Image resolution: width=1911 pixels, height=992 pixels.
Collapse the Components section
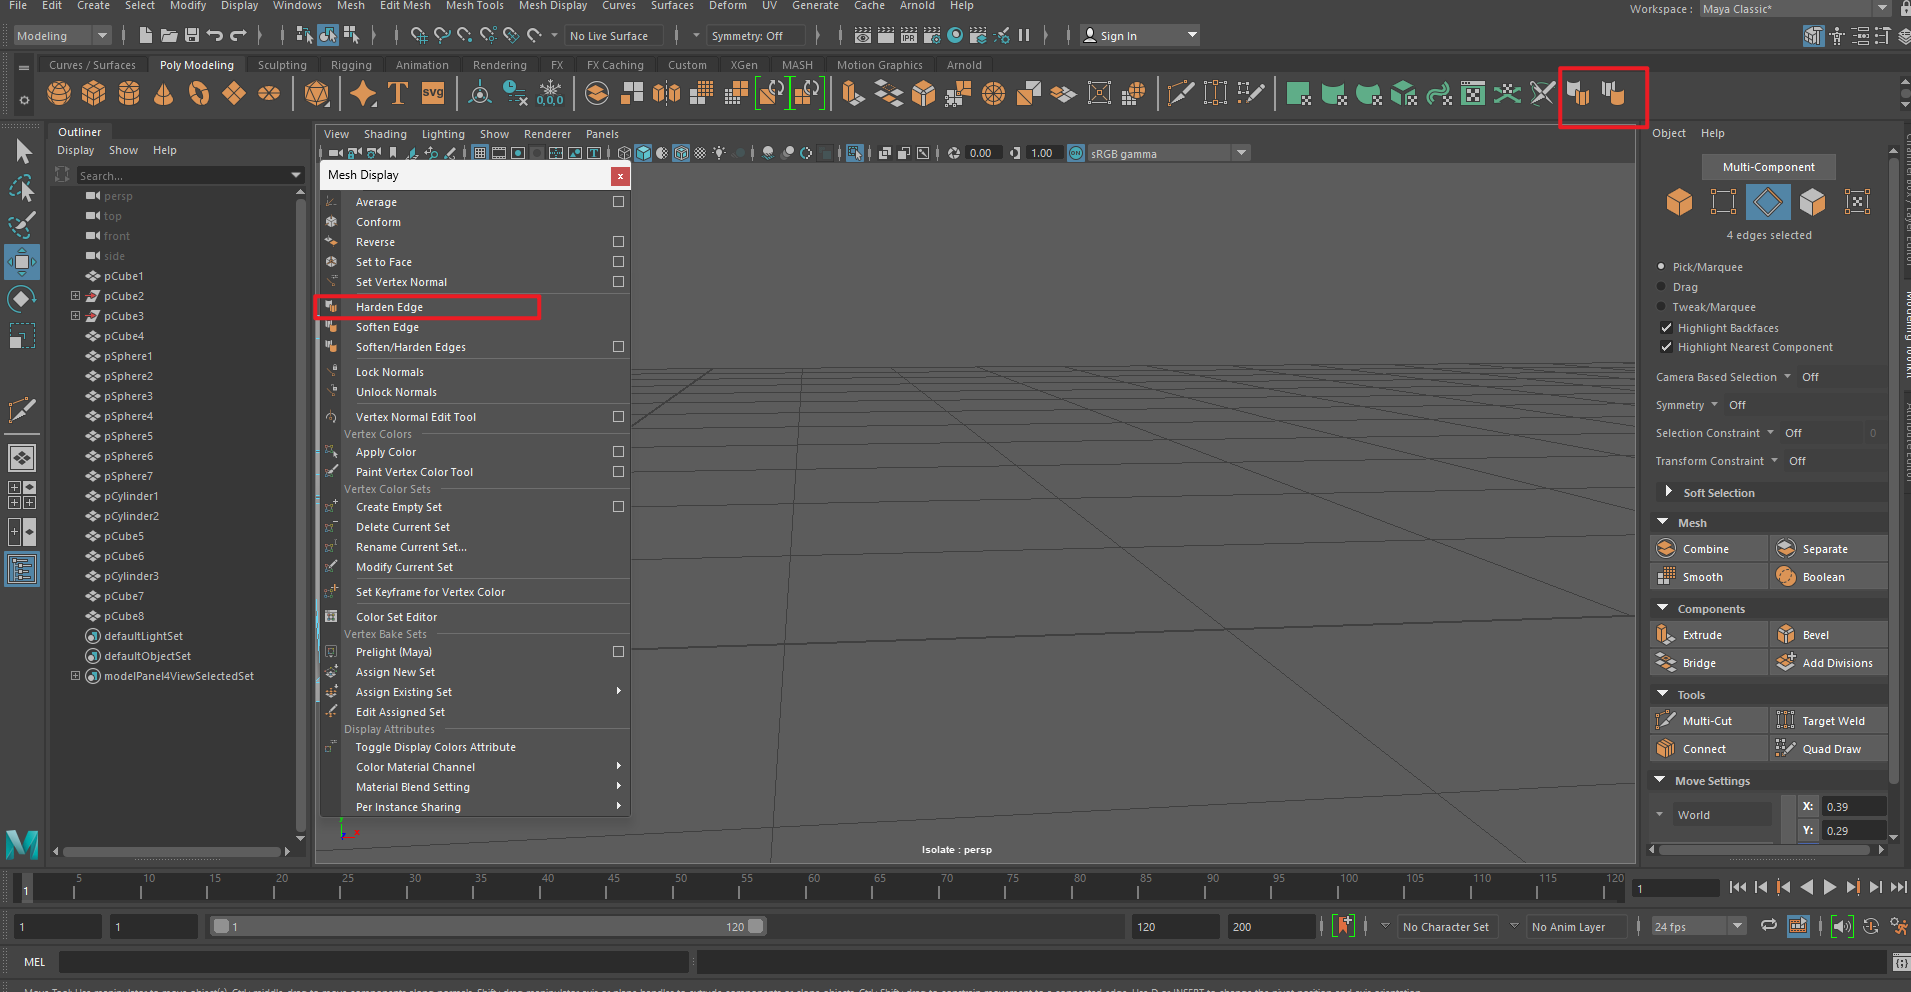click(x=1663, y=608)
